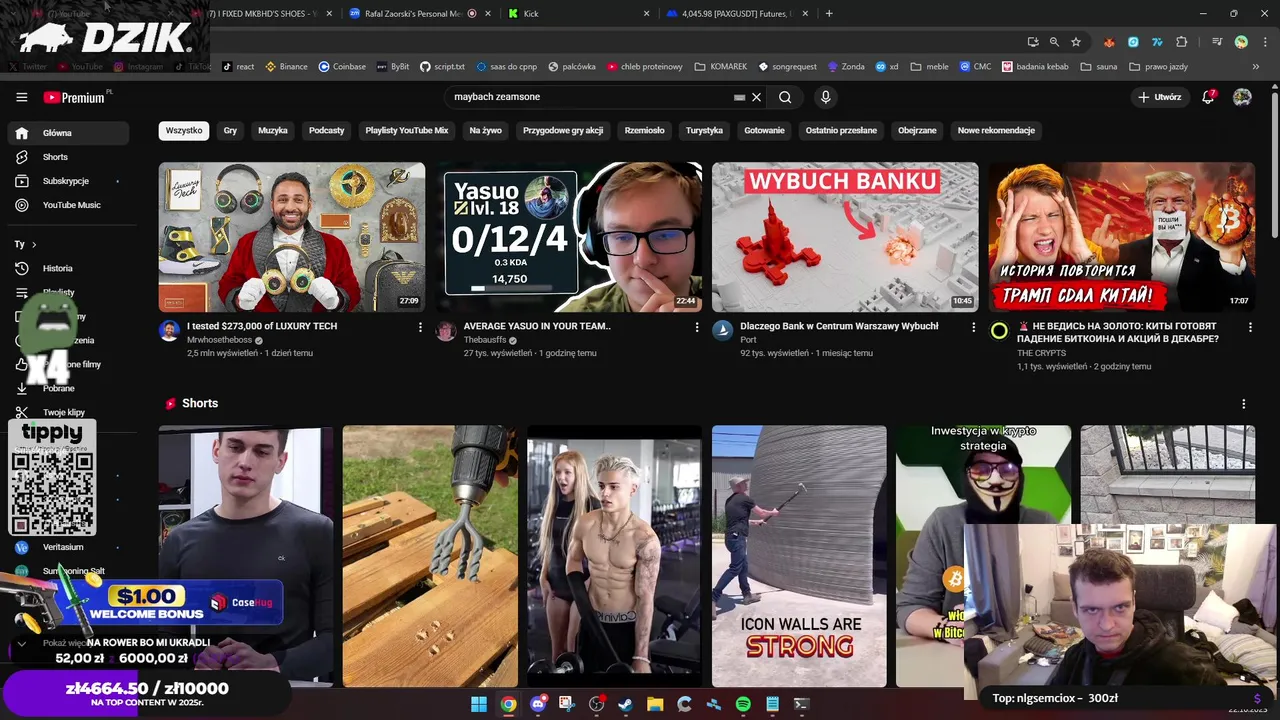Viewport: 1280px width, 720px height.
Task: Open the Veritasium subscription channel
Action: 63,547
